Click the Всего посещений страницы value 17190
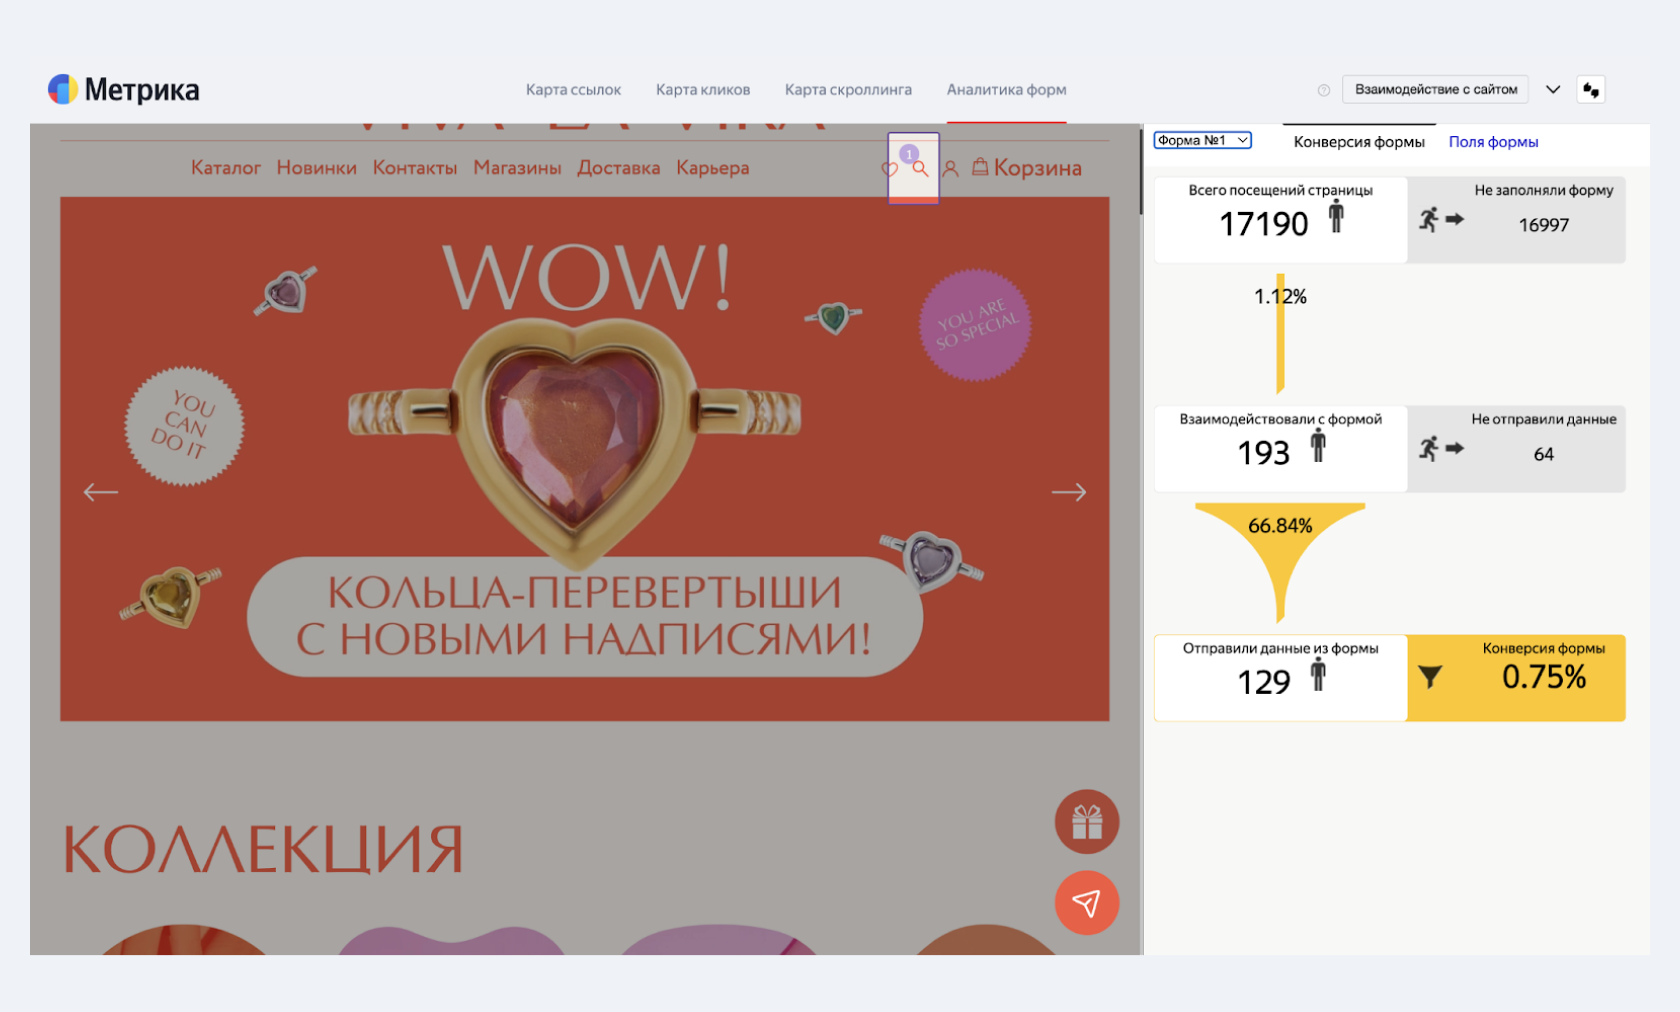 pyautogui.click(x=1263, y=224)
